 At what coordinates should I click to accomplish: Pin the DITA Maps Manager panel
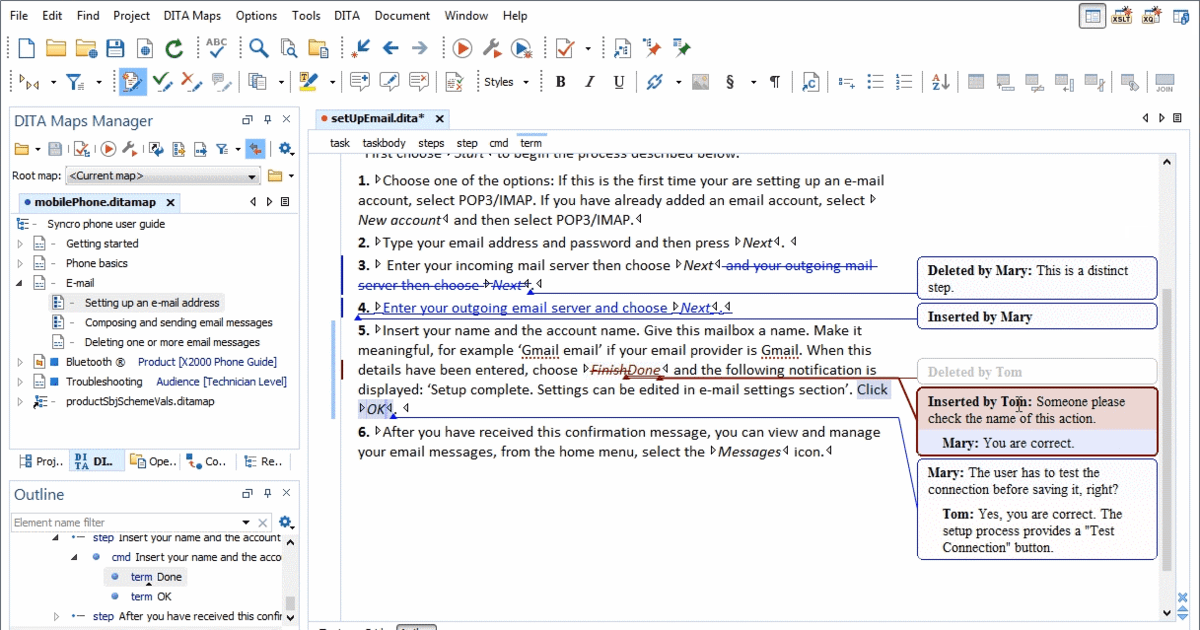click(x=268, y=120)
